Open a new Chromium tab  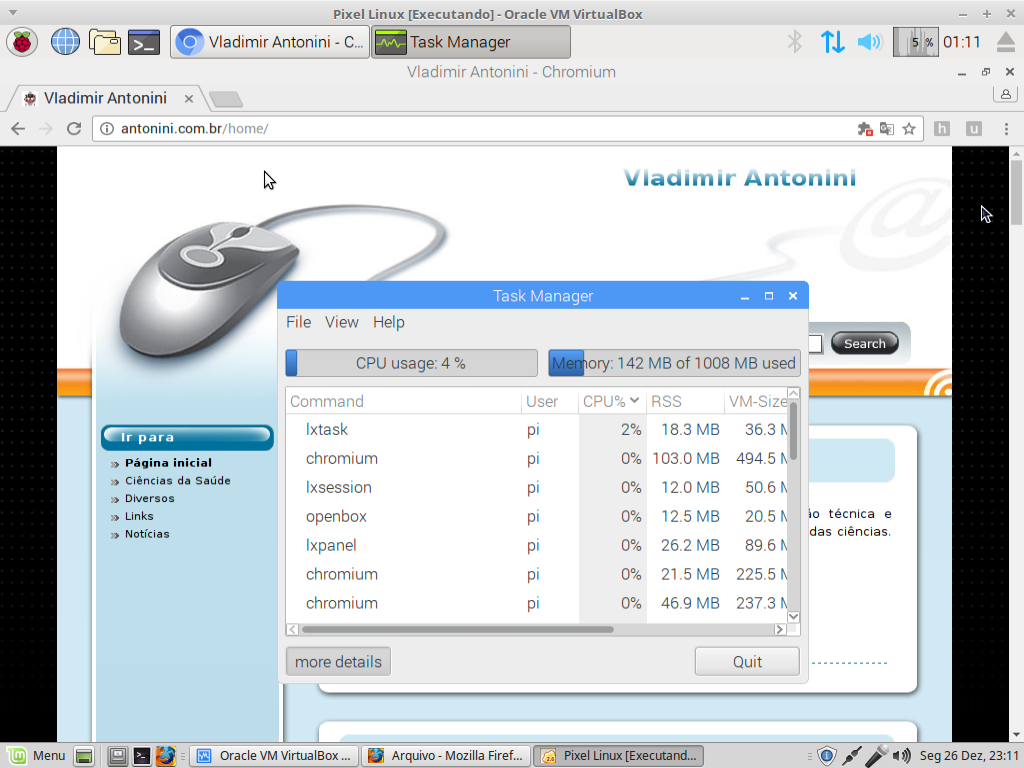coord(227,99)
